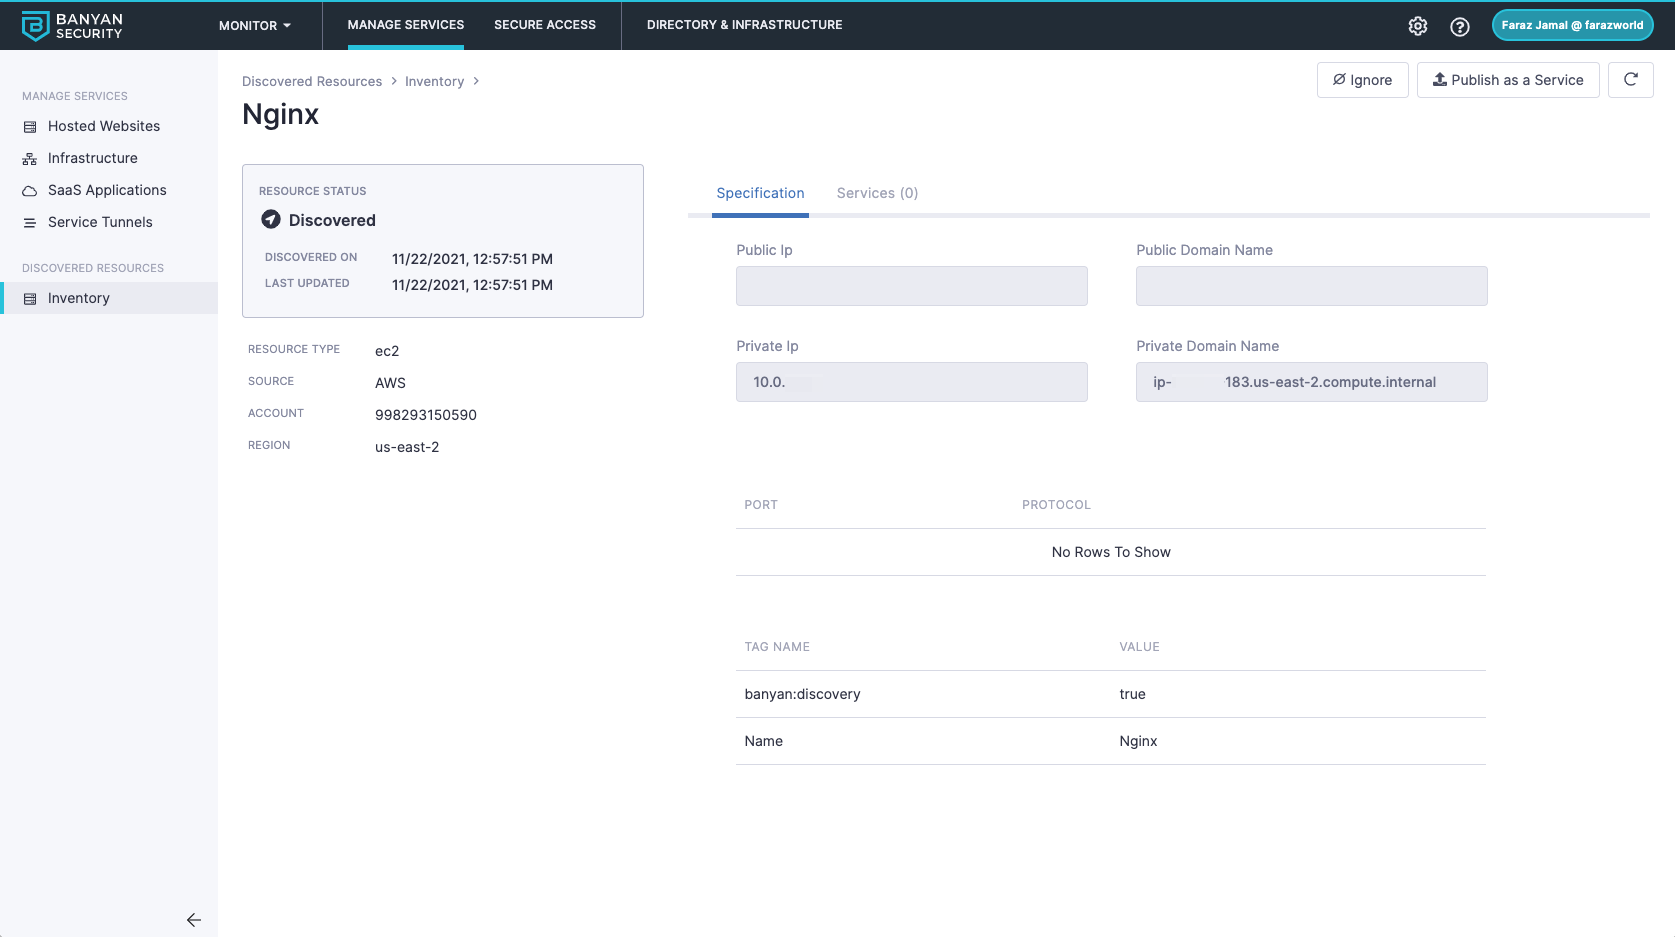This screenshot has height=937, width=1675.
Task: Click the Service Tunnels list icon
Action: point(30,223)
